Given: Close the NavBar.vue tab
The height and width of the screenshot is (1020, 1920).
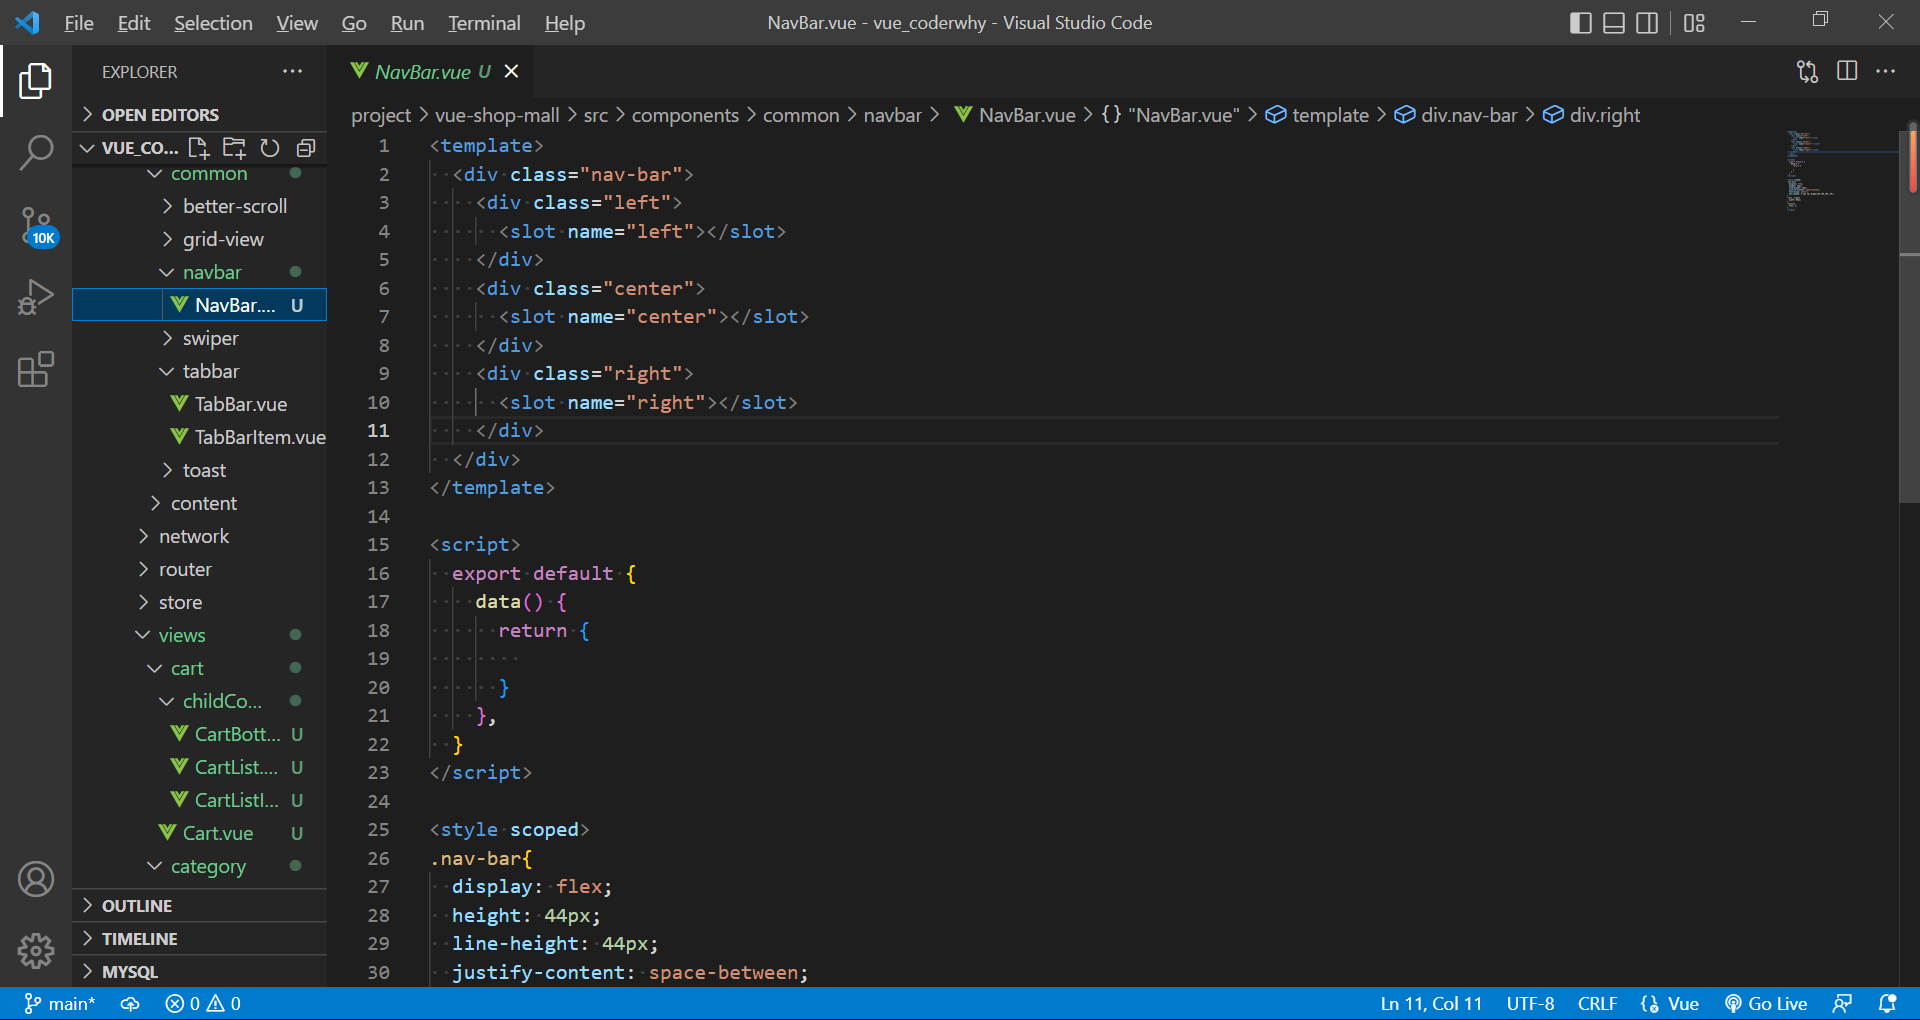Looking at the screenshot, I should click(511, 71).
